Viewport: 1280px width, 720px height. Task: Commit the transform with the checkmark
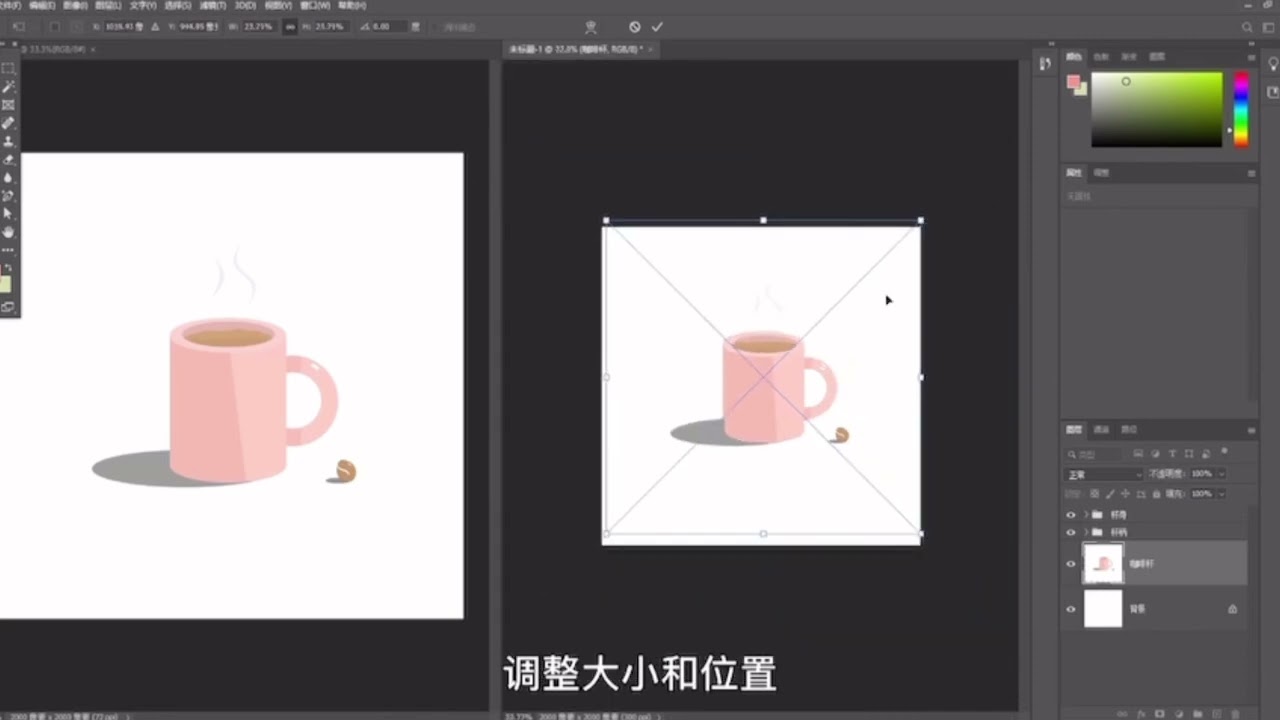pos(657,27)
